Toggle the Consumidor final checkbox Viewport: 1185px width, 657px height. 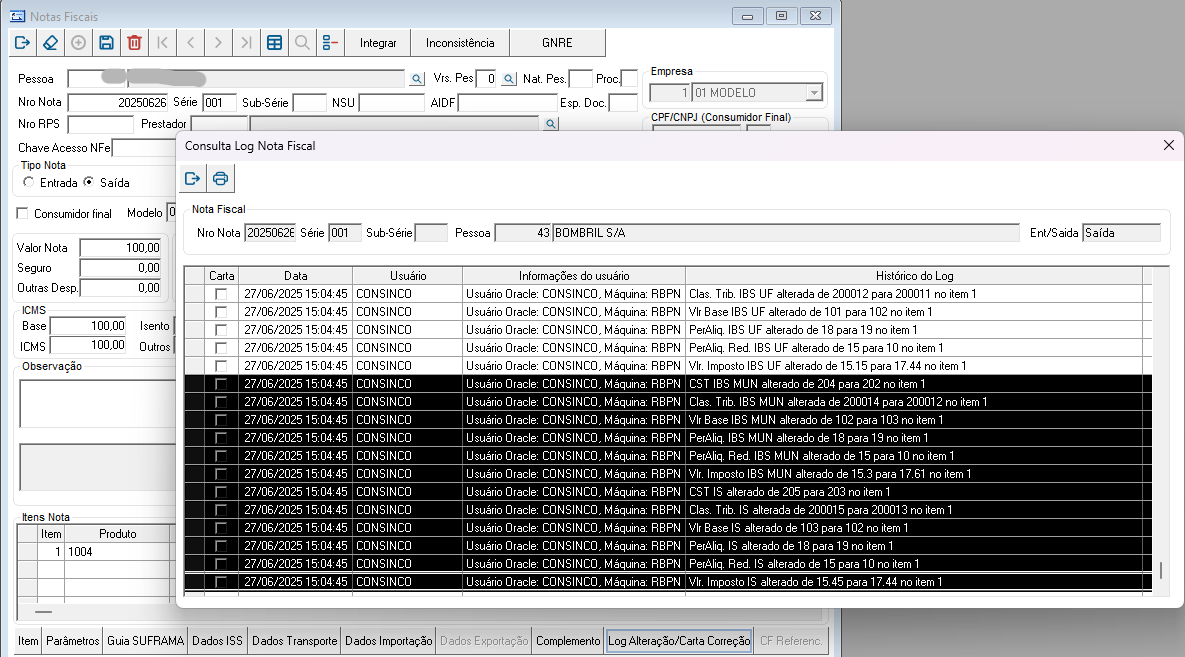tap(23, 214)
